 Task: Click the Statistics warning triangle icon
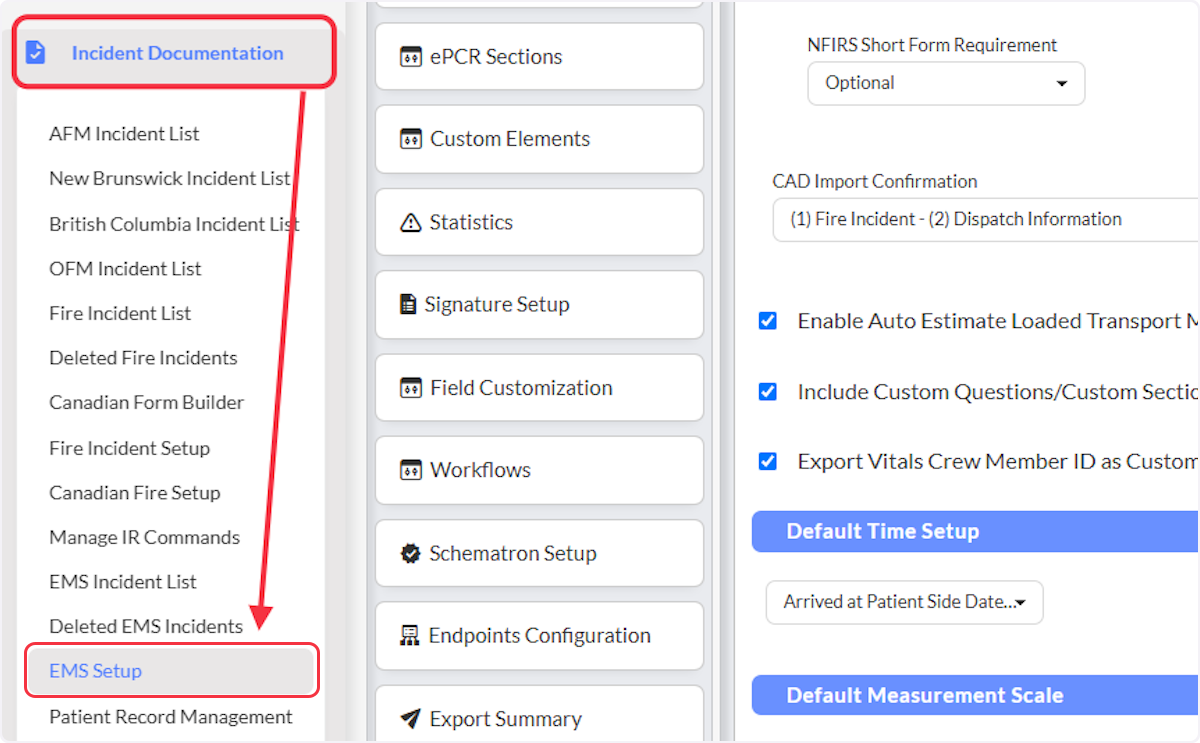410,222
